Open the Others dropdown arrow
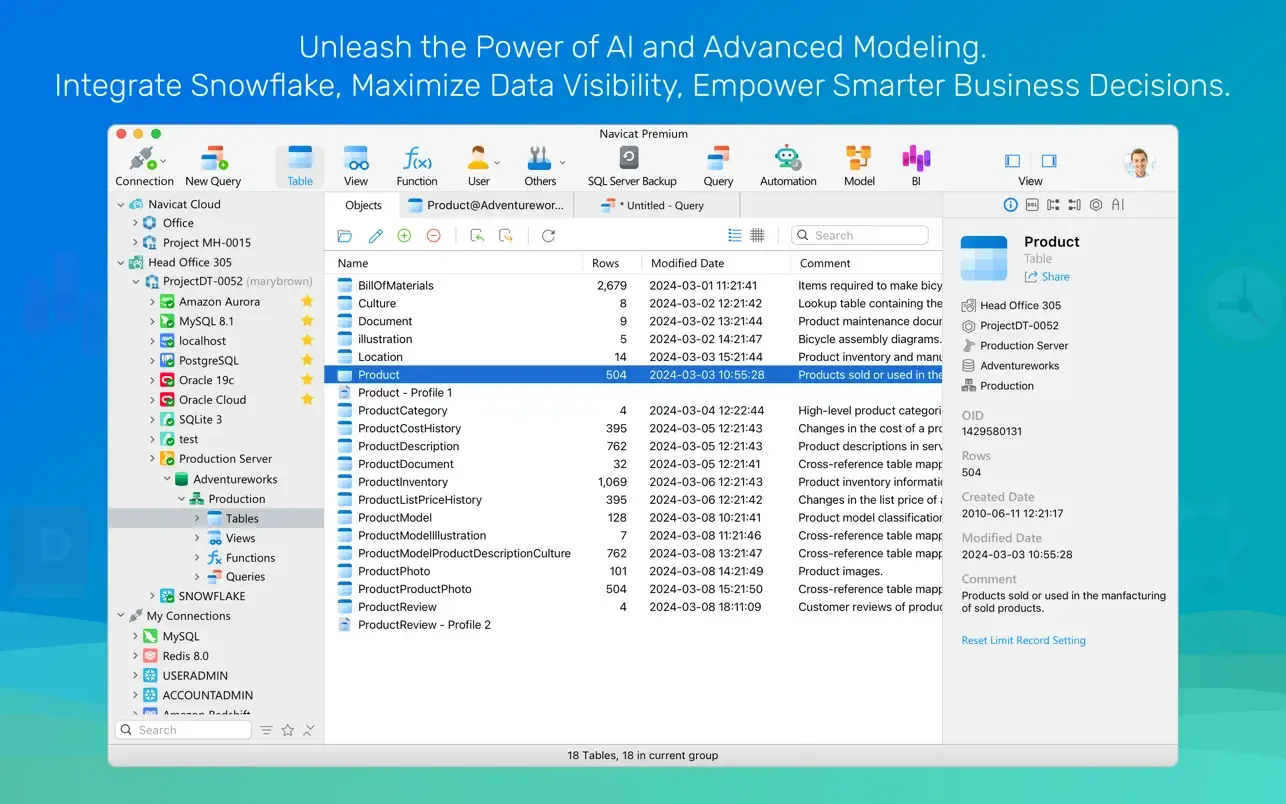This screenshot has height=804, width=1286. pos(562,161)
